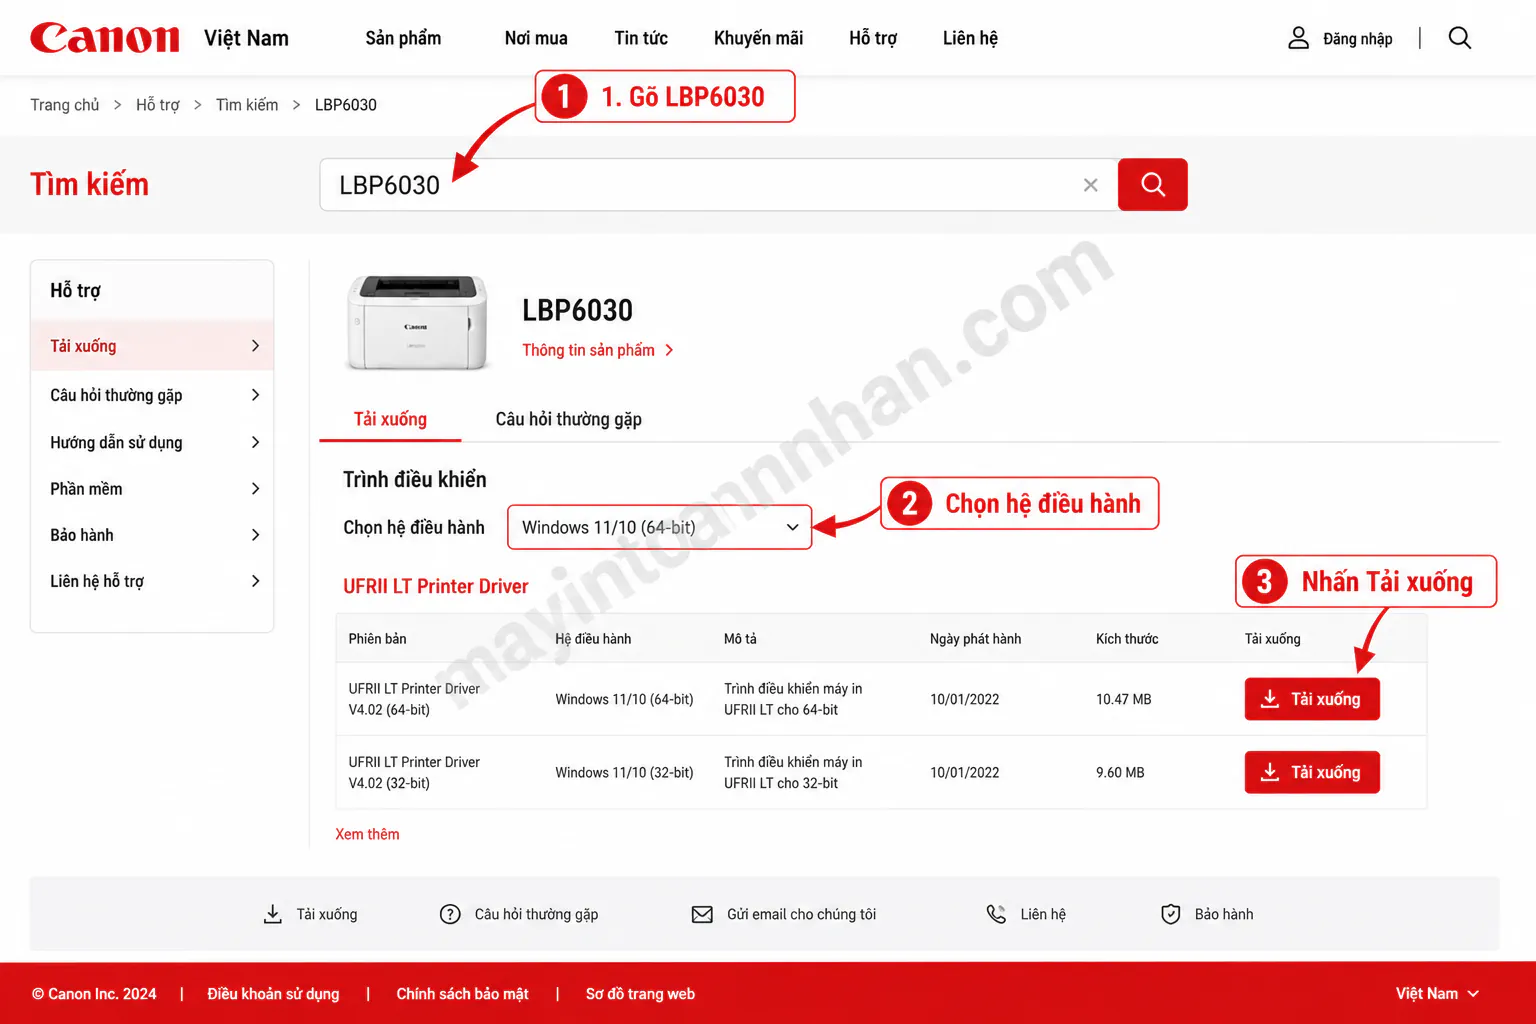Open the Hỗ trợ top menu
Image resolution: width=1536 pixels, height=1024 pixels.
click(x=873, y=38)
